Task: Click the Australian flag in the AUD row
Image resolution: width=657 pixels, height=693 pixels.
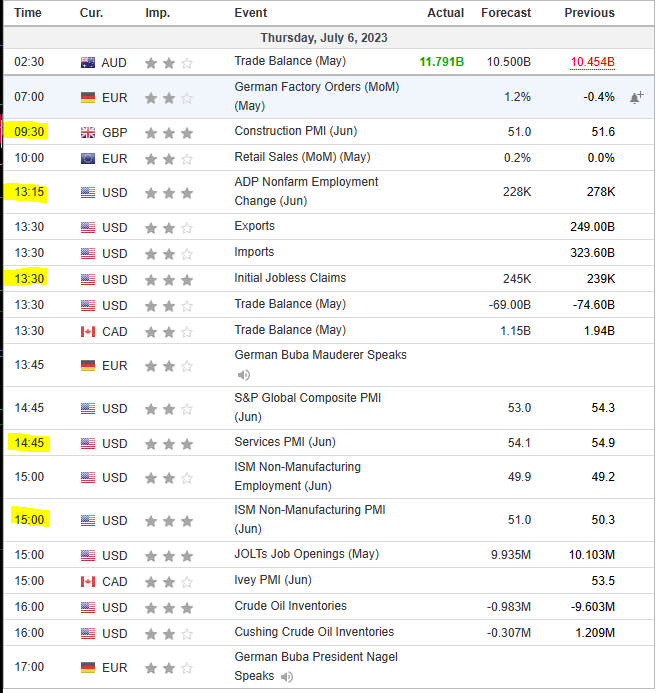Action: tap(89, 62)
